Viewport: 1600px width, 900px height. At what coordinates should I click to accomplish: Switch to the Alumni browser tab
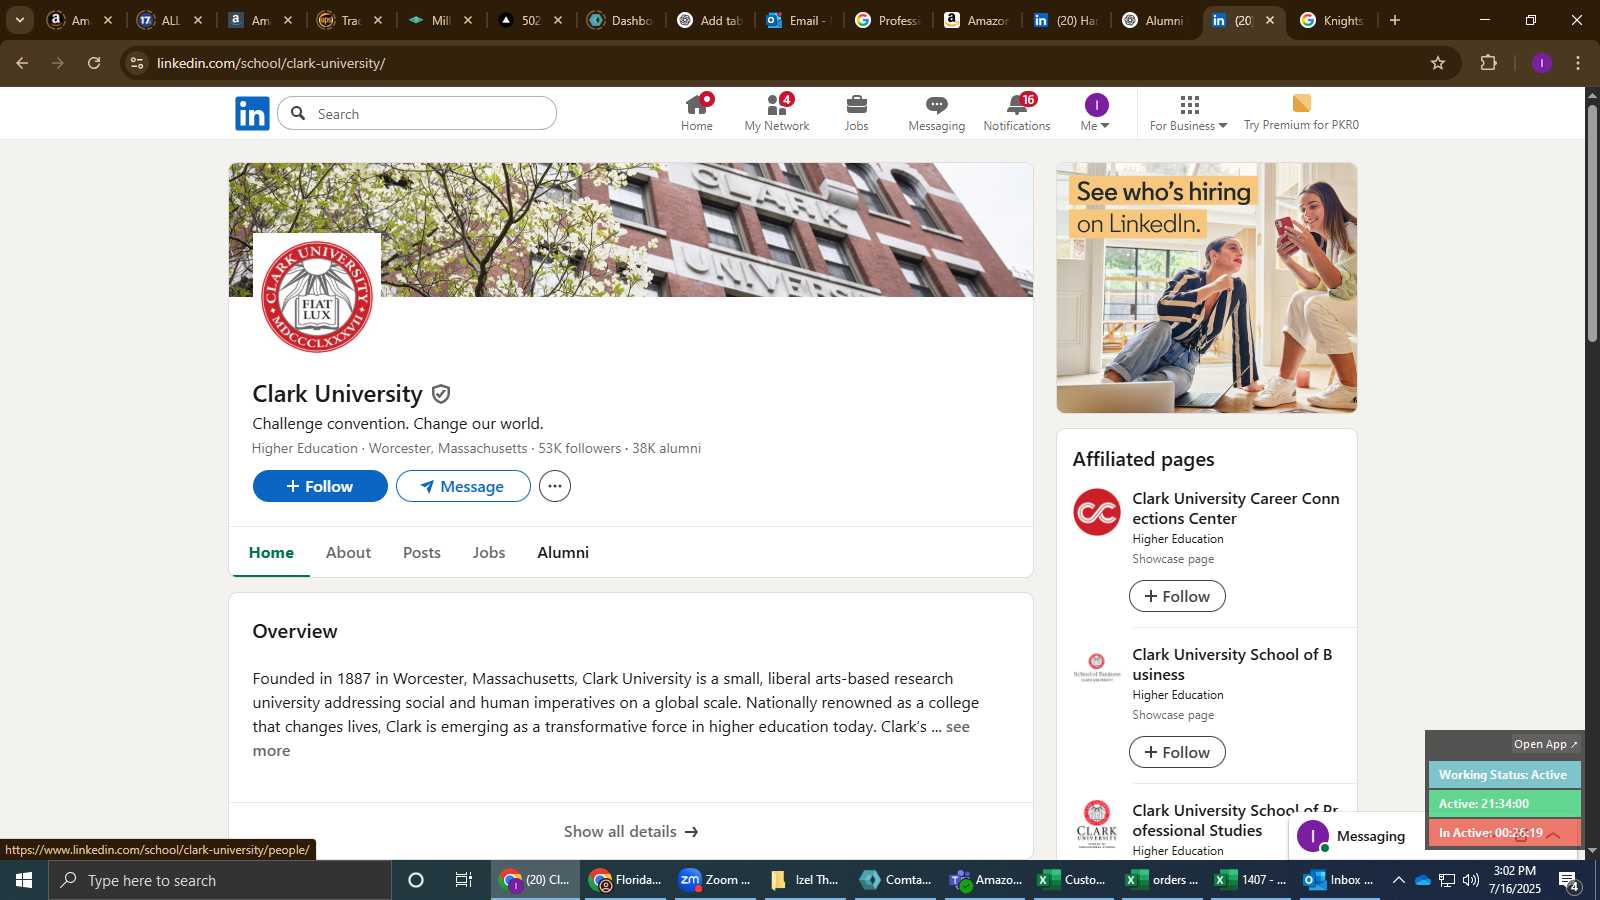pyautogui.click(x=1154, y=20)
